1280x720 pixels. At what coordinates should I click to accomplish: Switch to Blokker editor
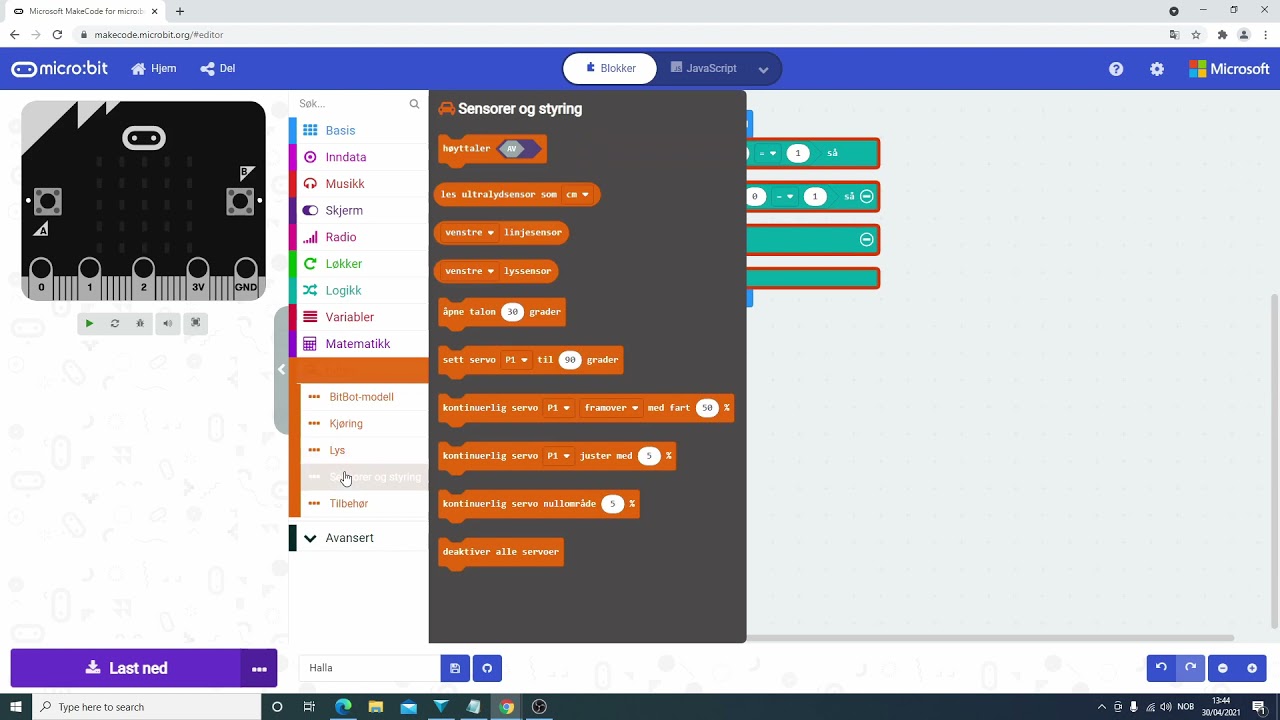coord(610,69)
